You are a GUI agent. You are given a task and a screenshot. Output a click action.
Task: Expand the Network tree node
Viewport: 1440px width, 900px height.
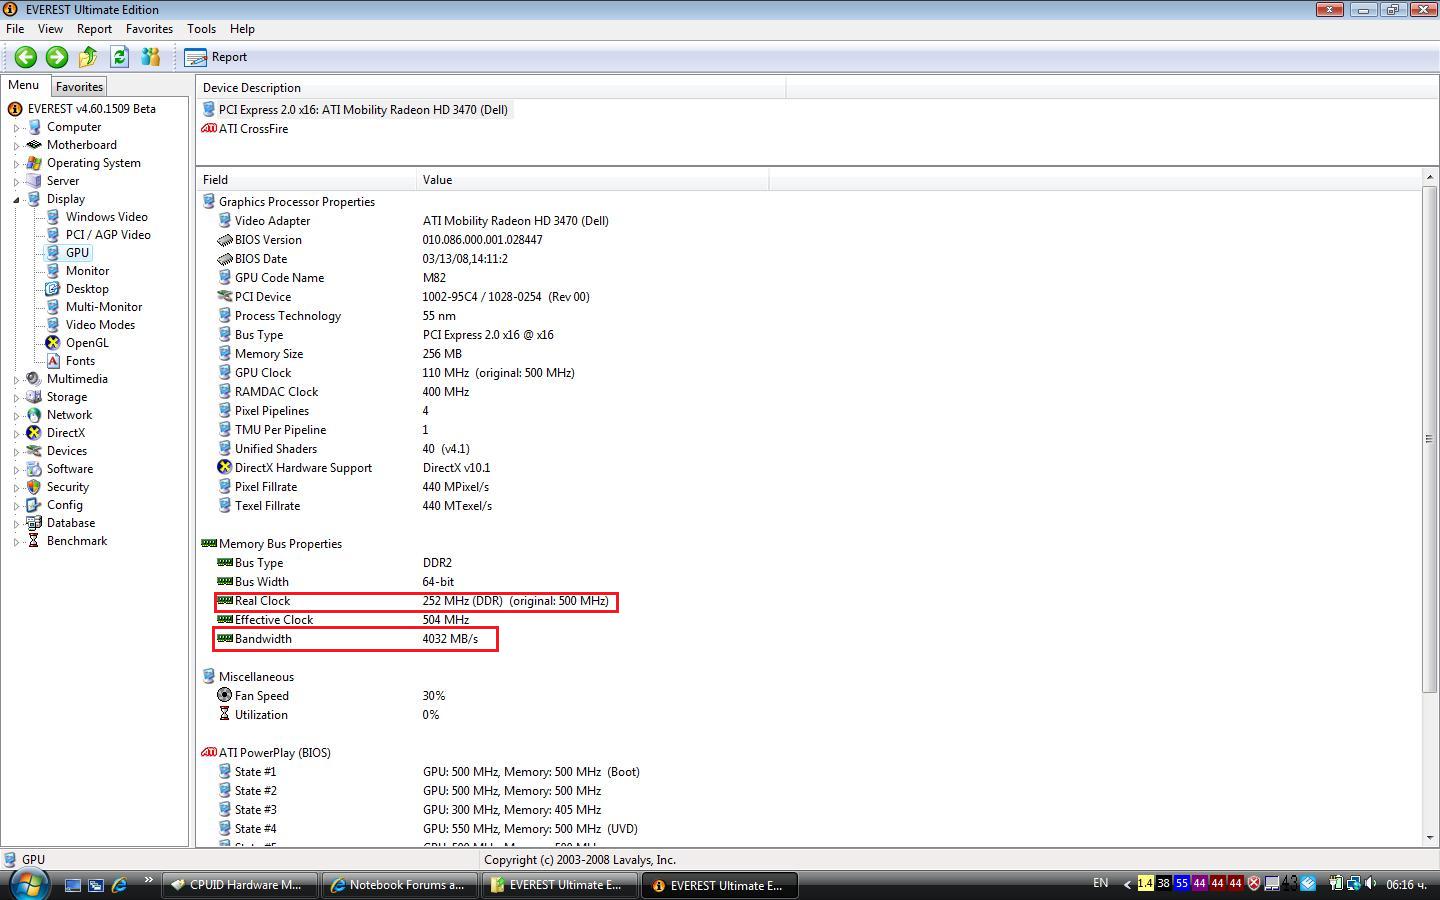17,416
